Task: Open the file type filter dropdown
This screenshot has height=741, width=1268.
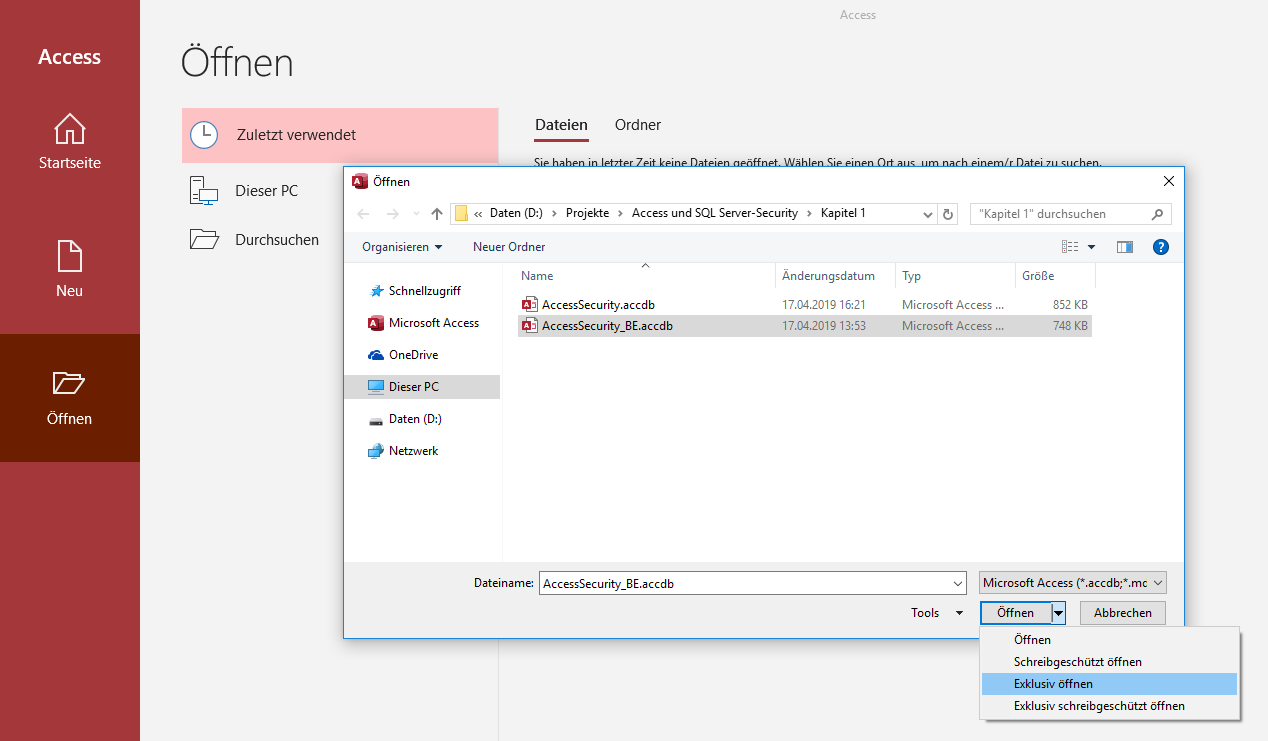Action: coord(1072,583)
